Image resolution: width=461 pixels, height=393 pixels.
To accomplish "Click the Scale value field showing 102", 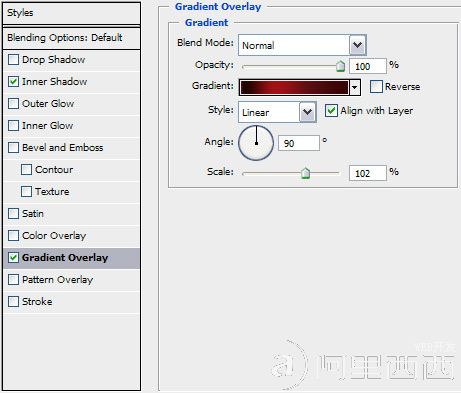I will [368, 173].
